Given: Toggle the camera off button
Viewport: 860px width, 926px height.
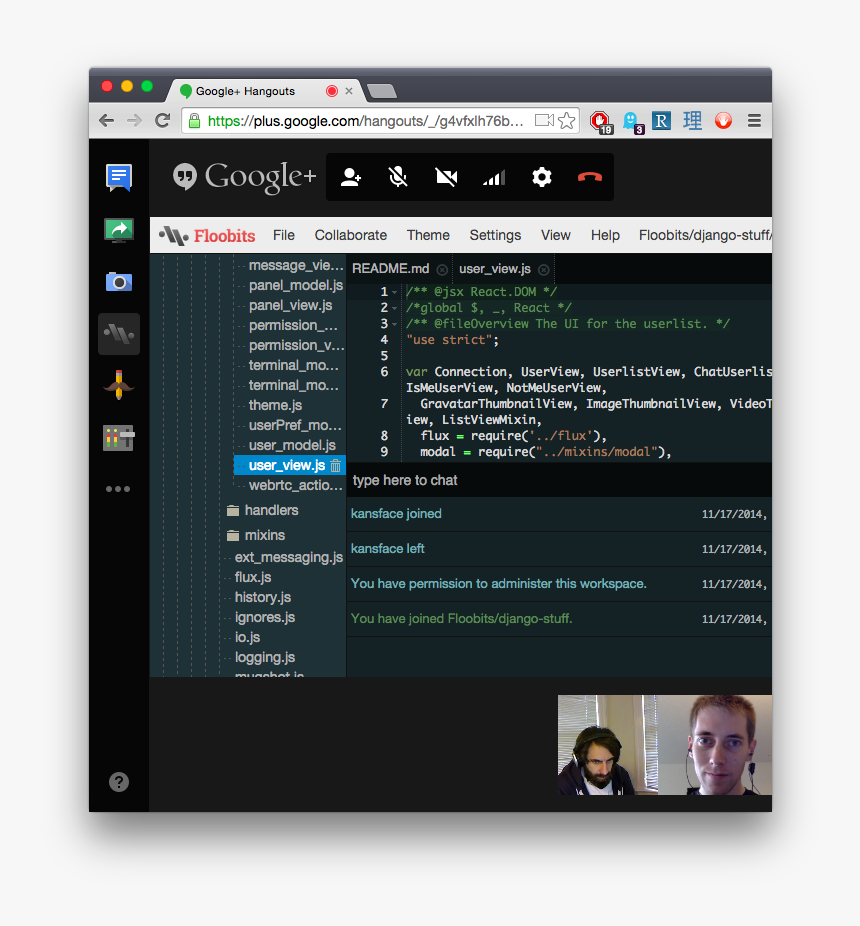Looking at the screenshot, I should coord(446,177).
